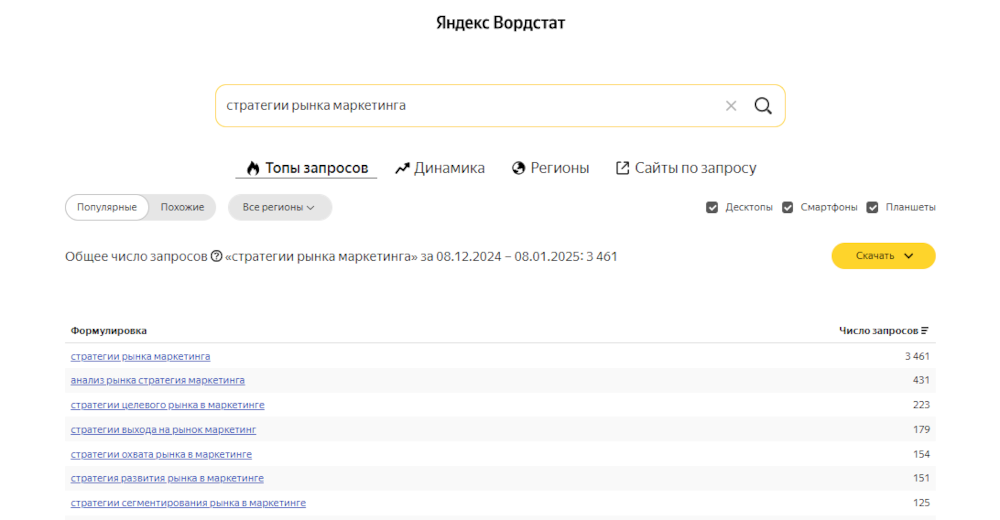The image size is (1000, 520).
Task: Uncheck the Планшеты checkbox
Action: [872, 207]
